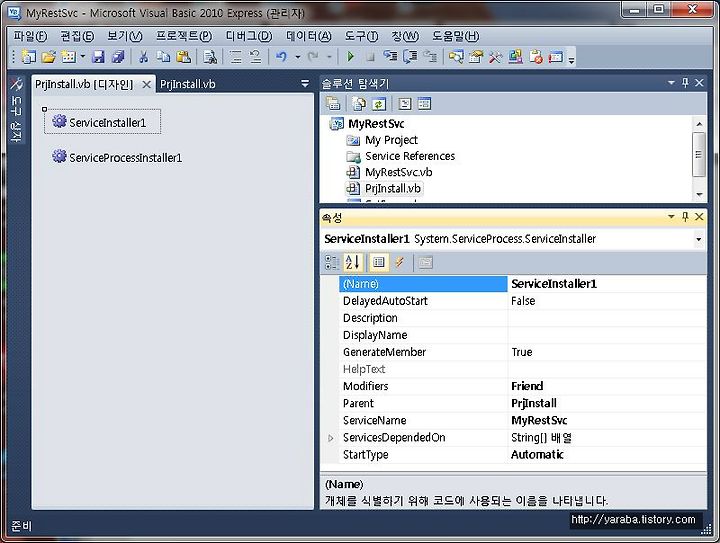Viewport: 720px width, 543px height.
Task: Click the Add New Item toolbar icon
Action: tap(68, 57)
